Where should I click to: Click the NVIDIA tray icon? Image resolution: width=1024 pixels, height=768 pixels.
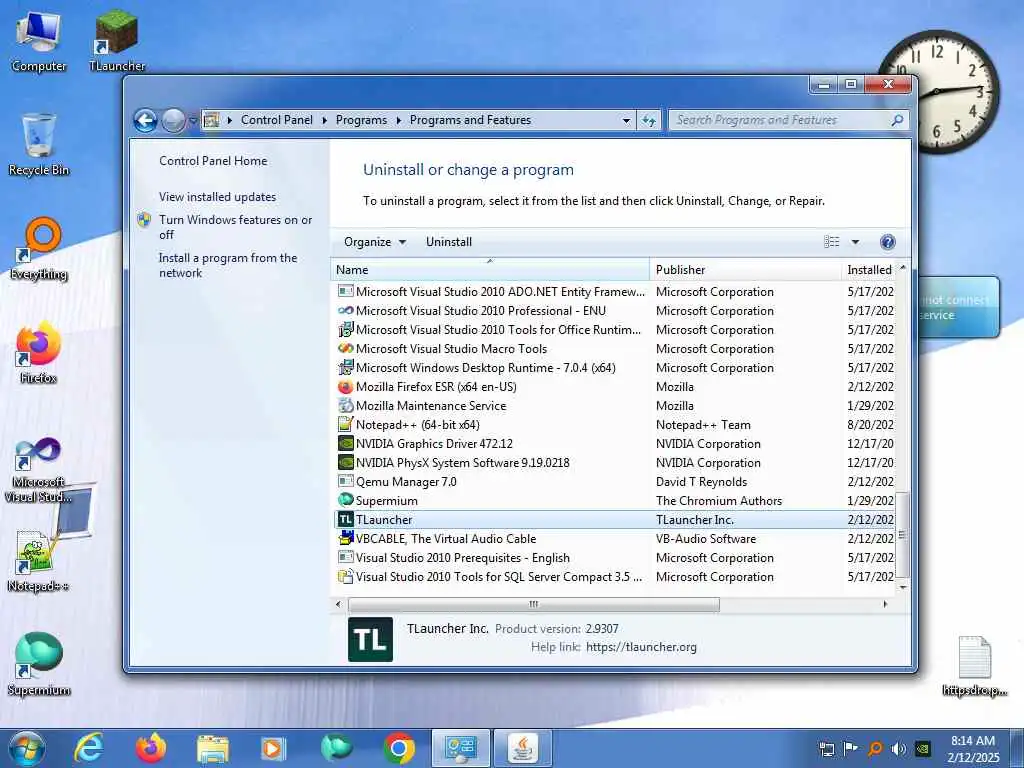pyautogui.click(x=923, y=749)
